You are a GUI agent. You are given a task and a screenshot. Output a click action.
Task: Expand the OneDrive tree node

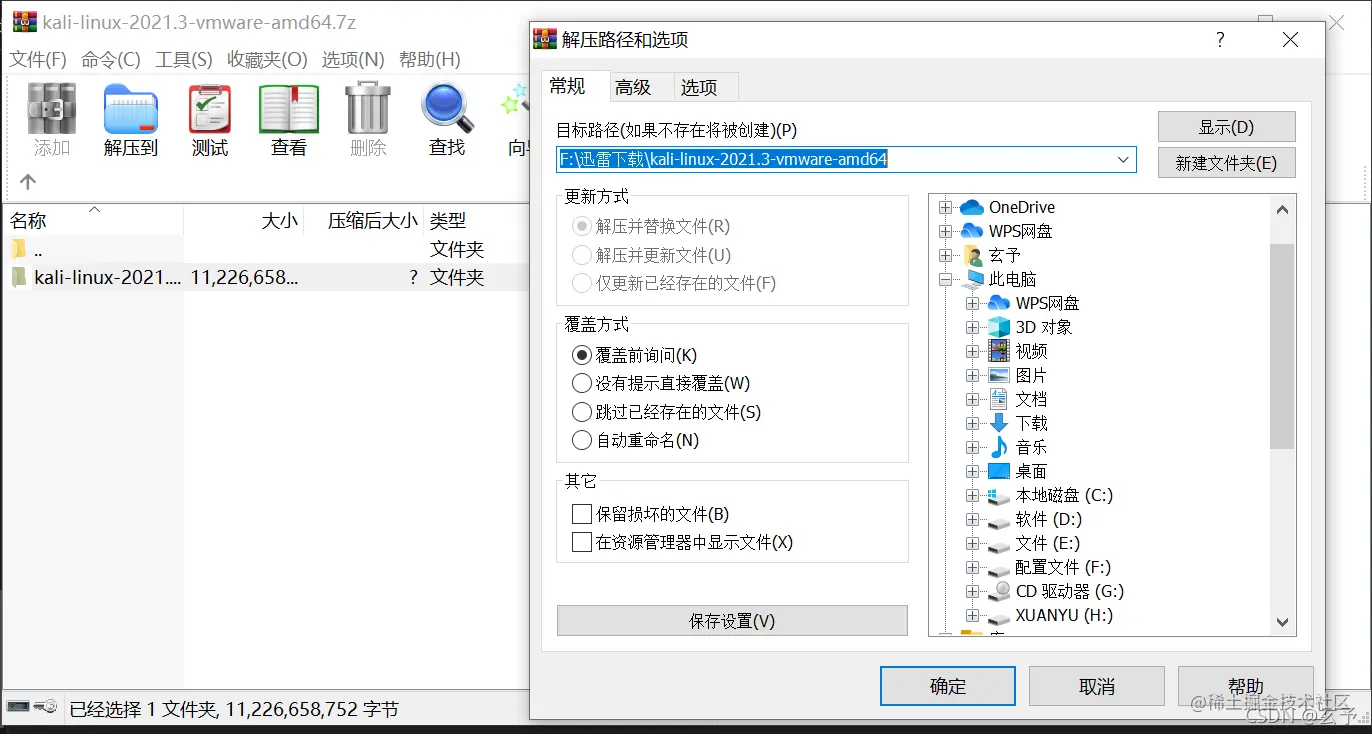[945, 207]
